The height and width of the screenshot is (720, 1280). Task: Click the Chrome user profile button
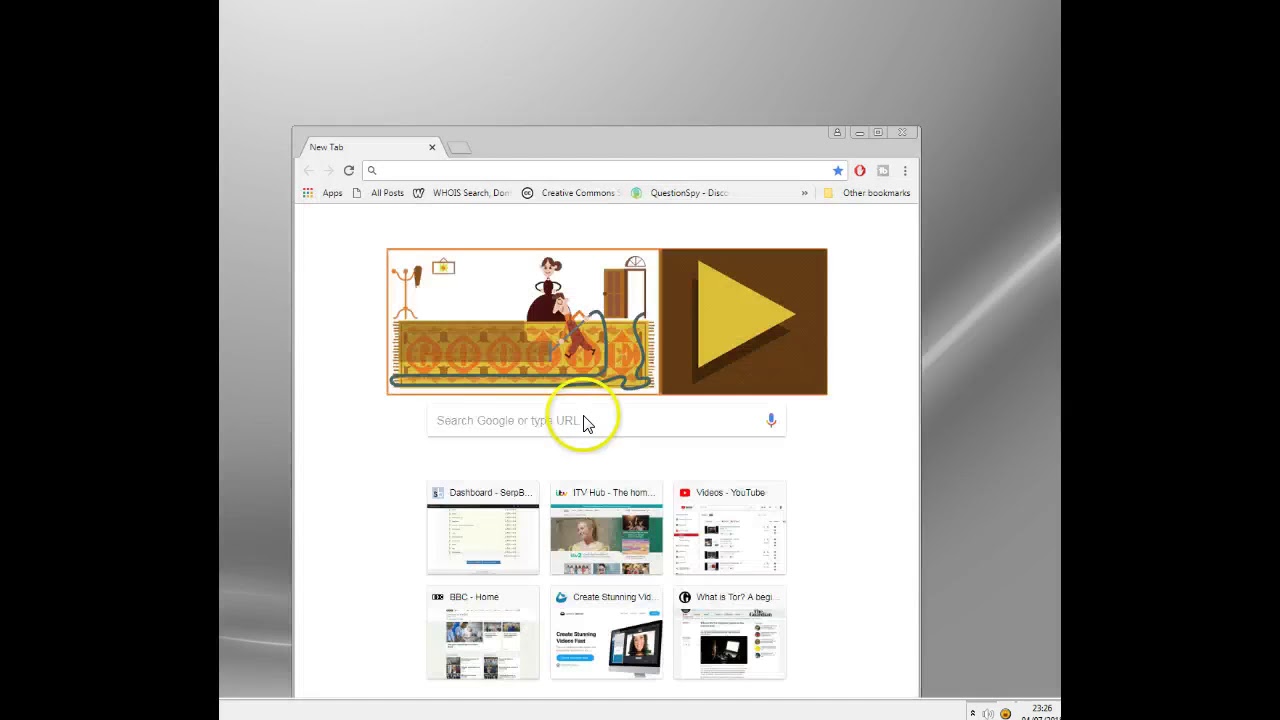pos(837,132)
